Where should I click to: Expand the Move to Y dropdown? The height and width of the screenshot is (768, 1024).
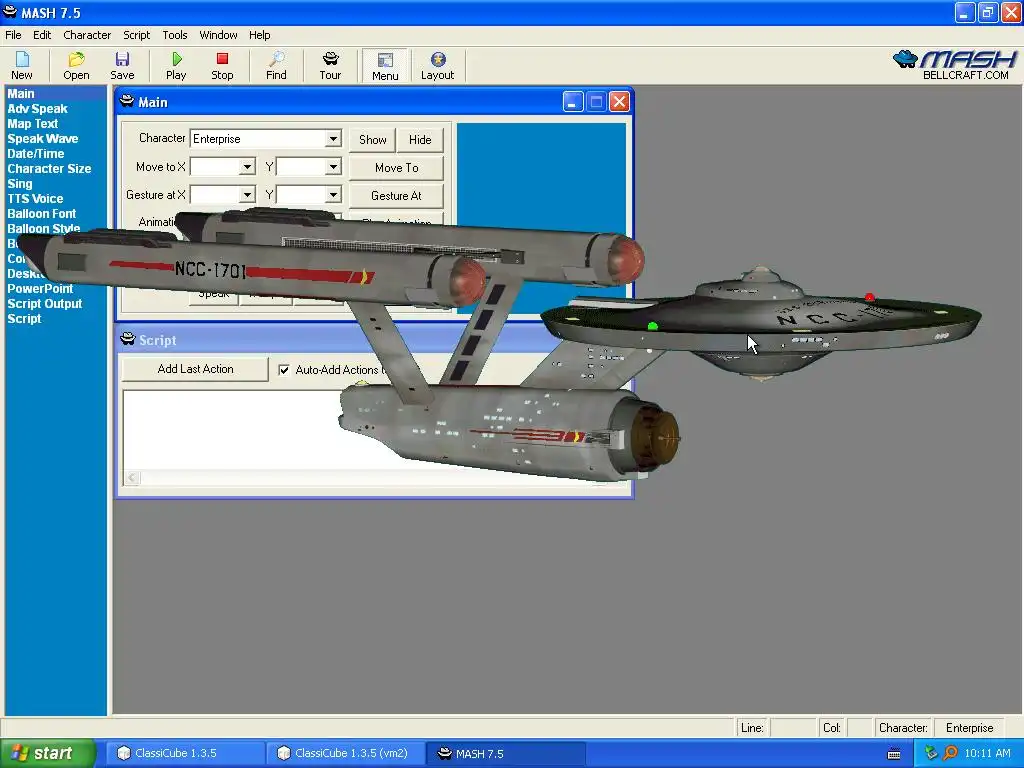pyautogui.click(x=333, y=167)
